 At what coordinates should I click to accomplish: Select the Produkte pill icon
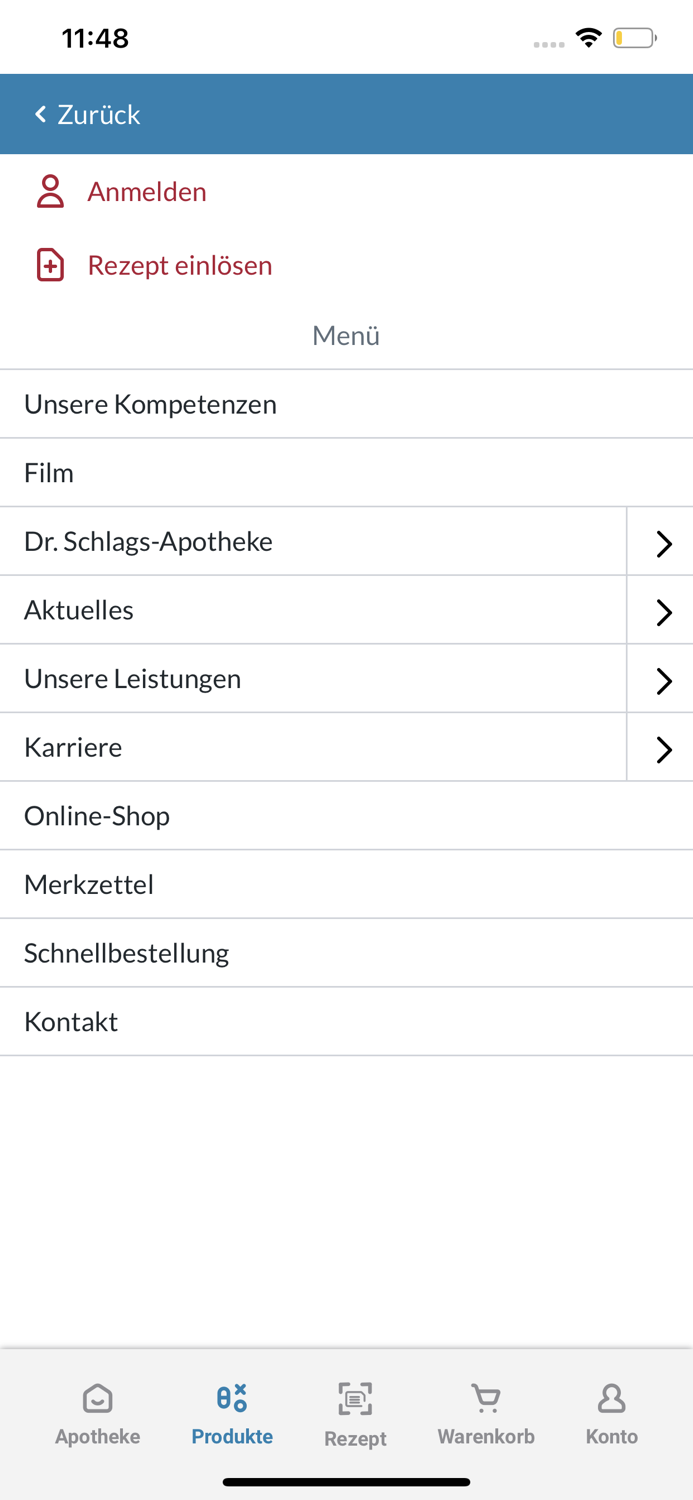[231, 1397]
